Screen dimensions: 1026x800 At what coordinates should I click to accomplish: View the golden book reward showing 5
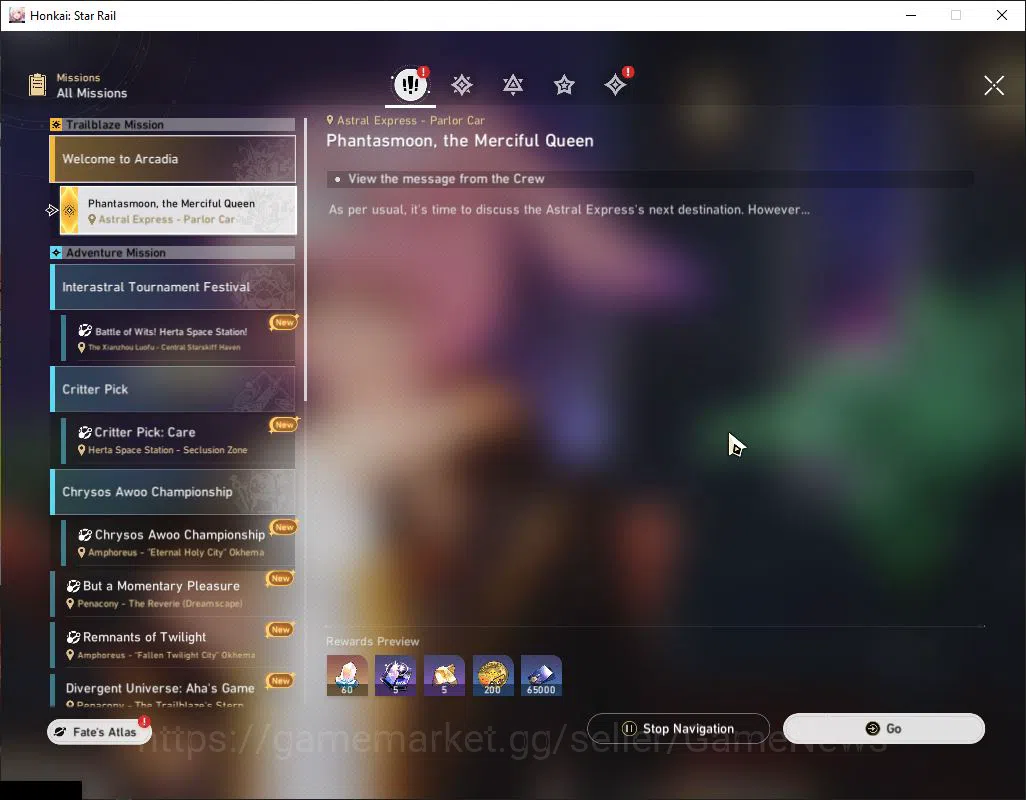444,676
